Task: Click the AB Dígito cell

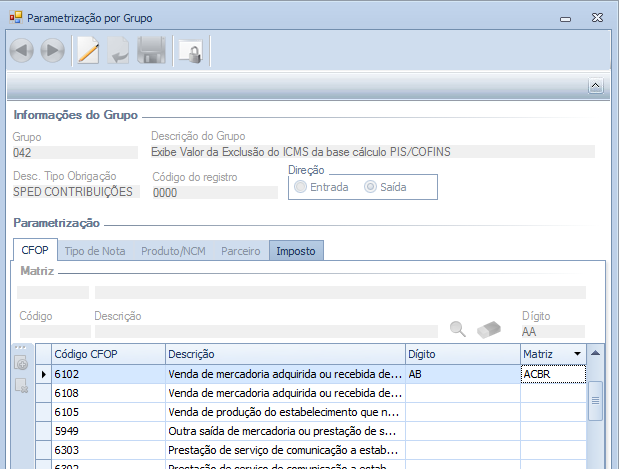Action: [x=463, y=374]
